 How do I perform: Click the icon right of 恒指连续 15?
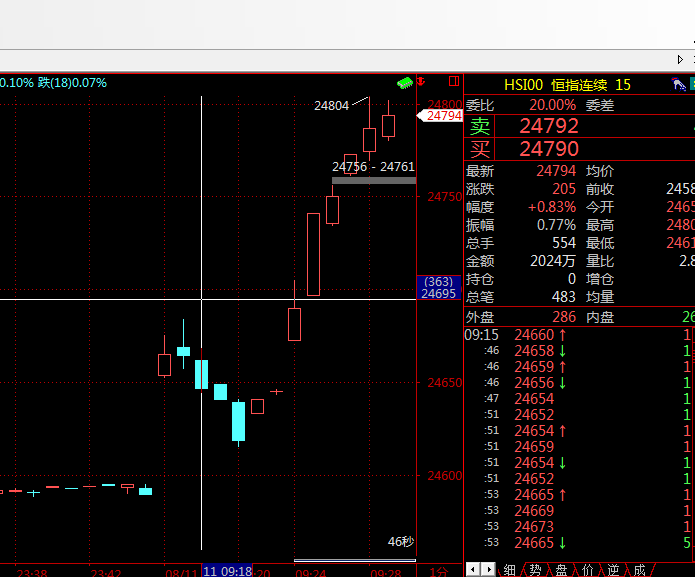click(x=678, y=85)
